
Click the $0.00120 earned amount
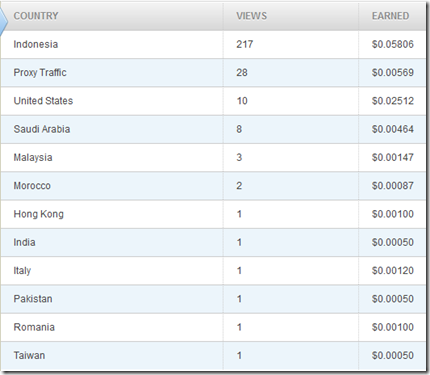[393, 271]
